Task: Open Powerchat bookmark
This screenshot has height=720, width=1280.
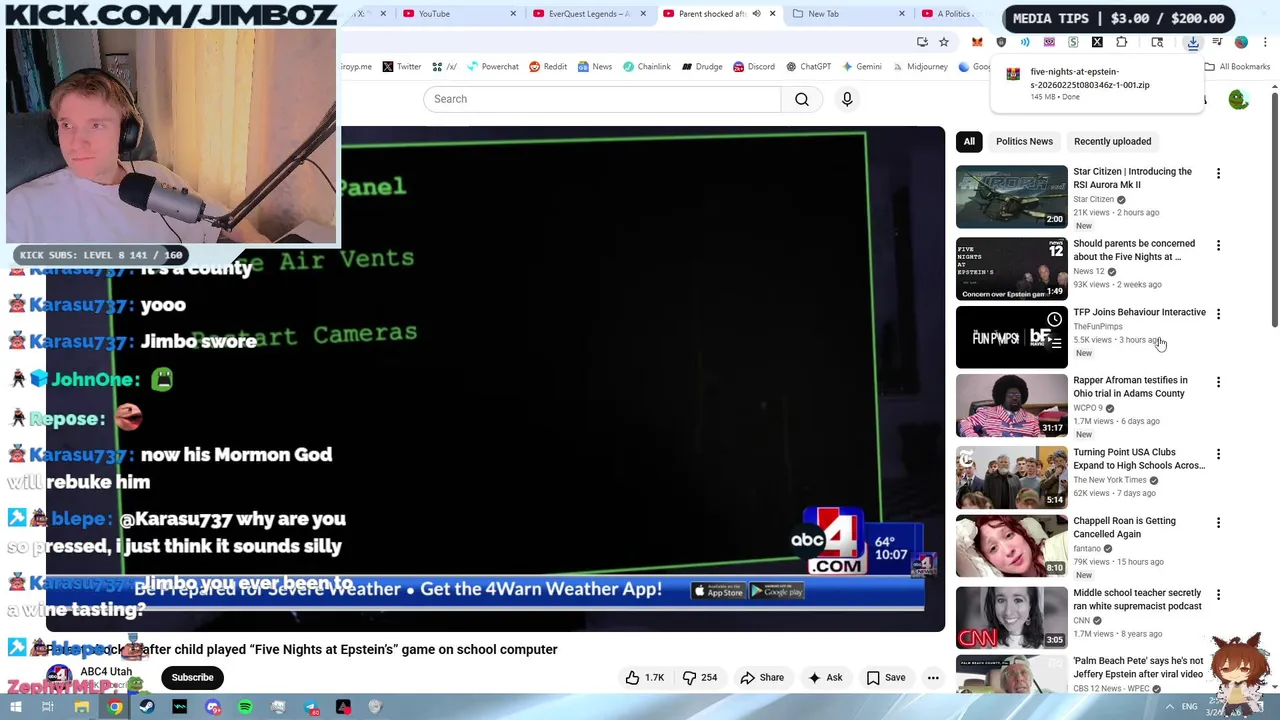Action: 492,67
